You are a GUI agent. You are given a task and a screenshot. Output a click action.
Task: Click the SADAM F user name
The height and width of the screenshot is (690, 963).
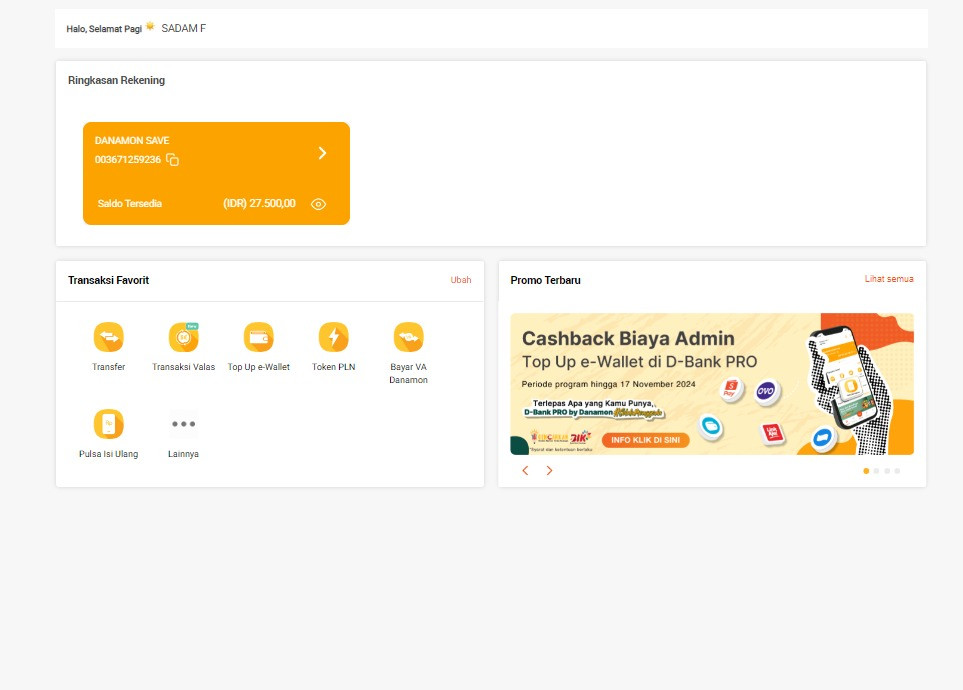coord(184,28)
